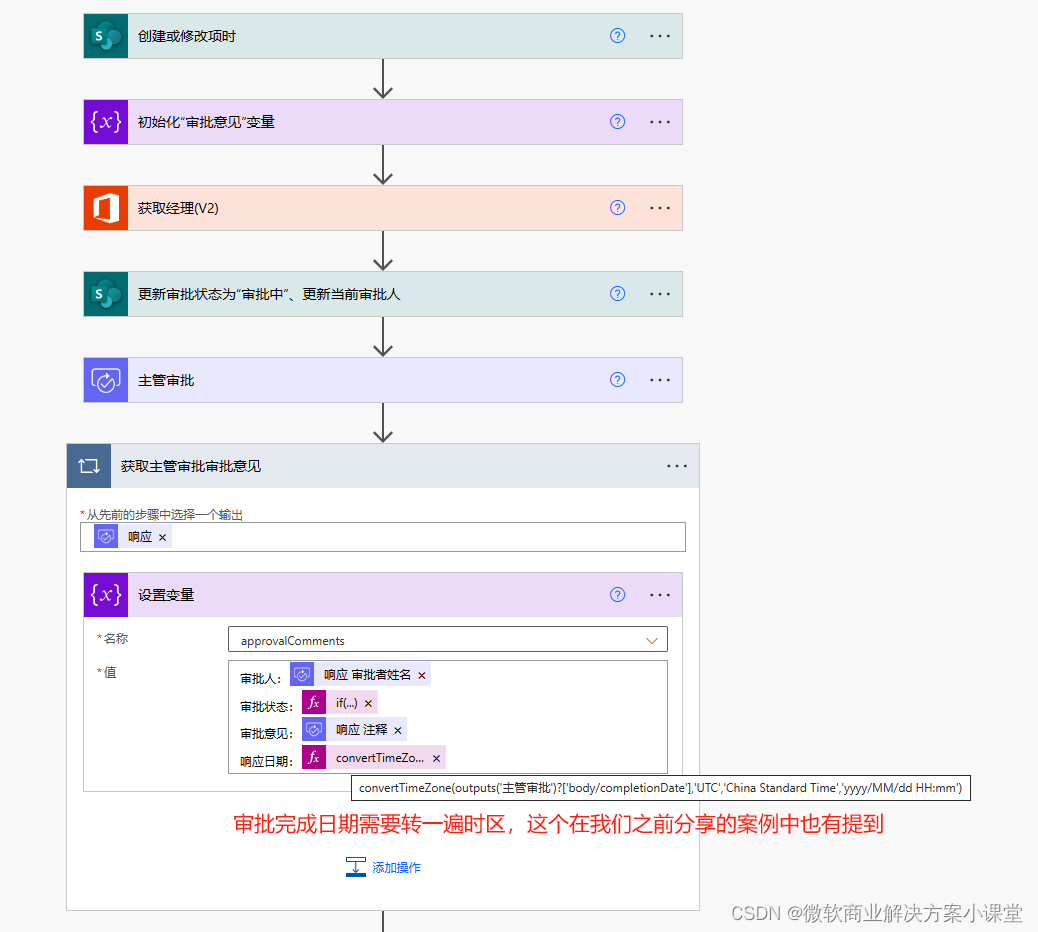
Task: Open ellipsis menu for 初始化"审批意见"变量 step
Action: coord(659,122)
